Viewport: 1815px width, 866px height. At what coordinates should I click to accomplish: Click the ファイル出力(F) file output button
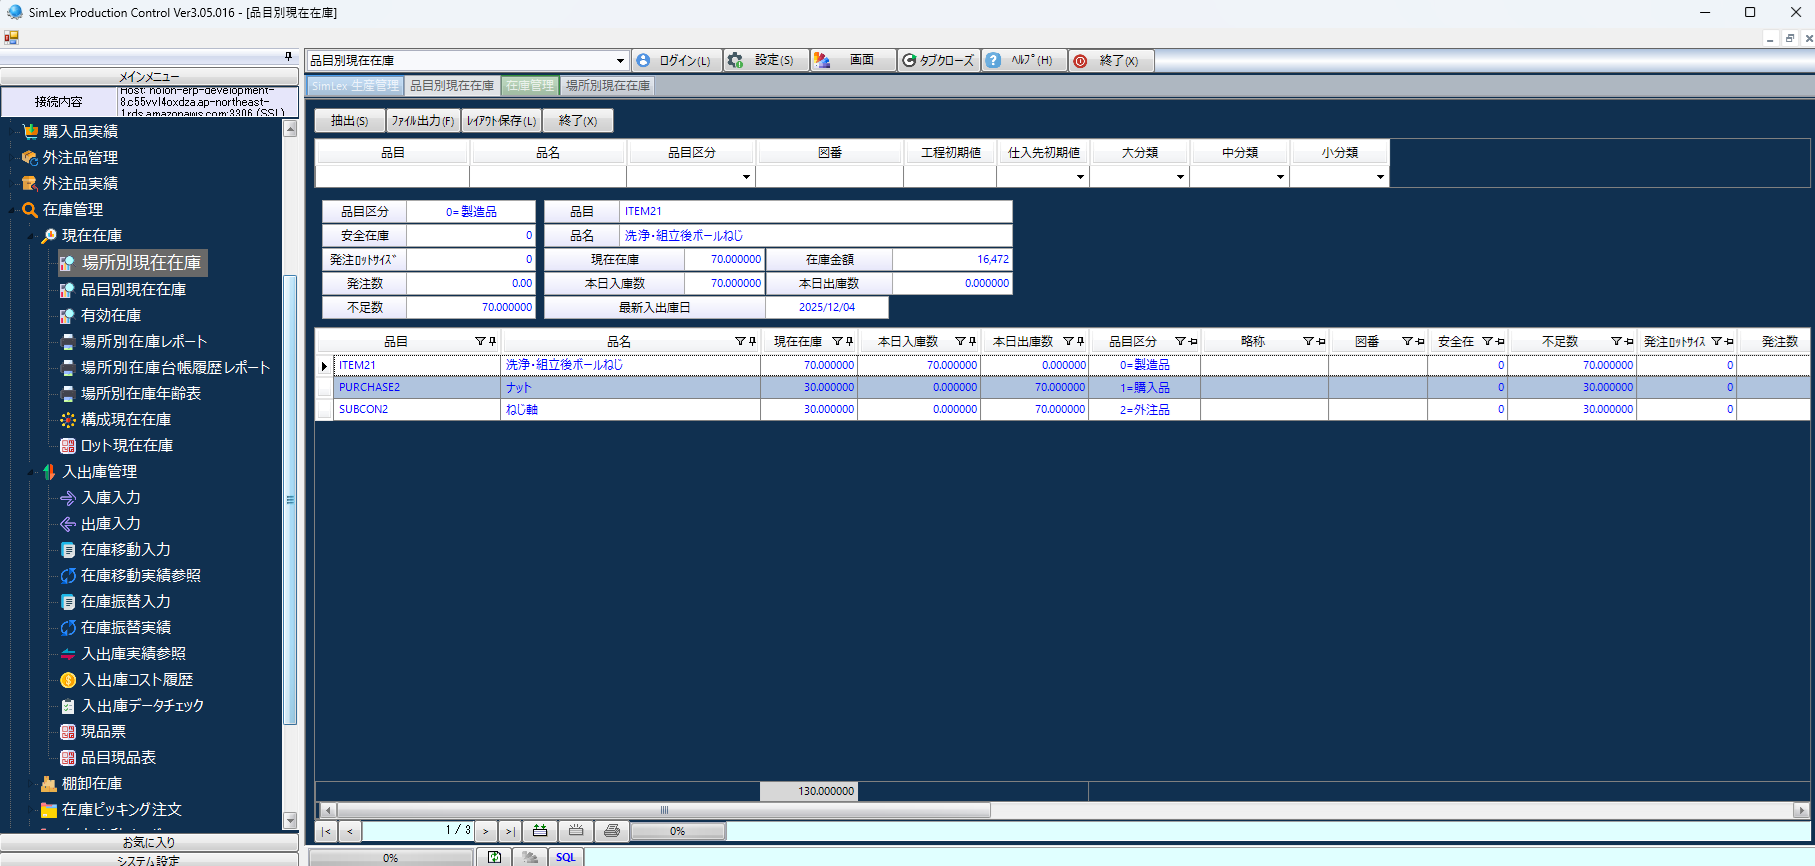pyautogui.click(x=422, y=121)
